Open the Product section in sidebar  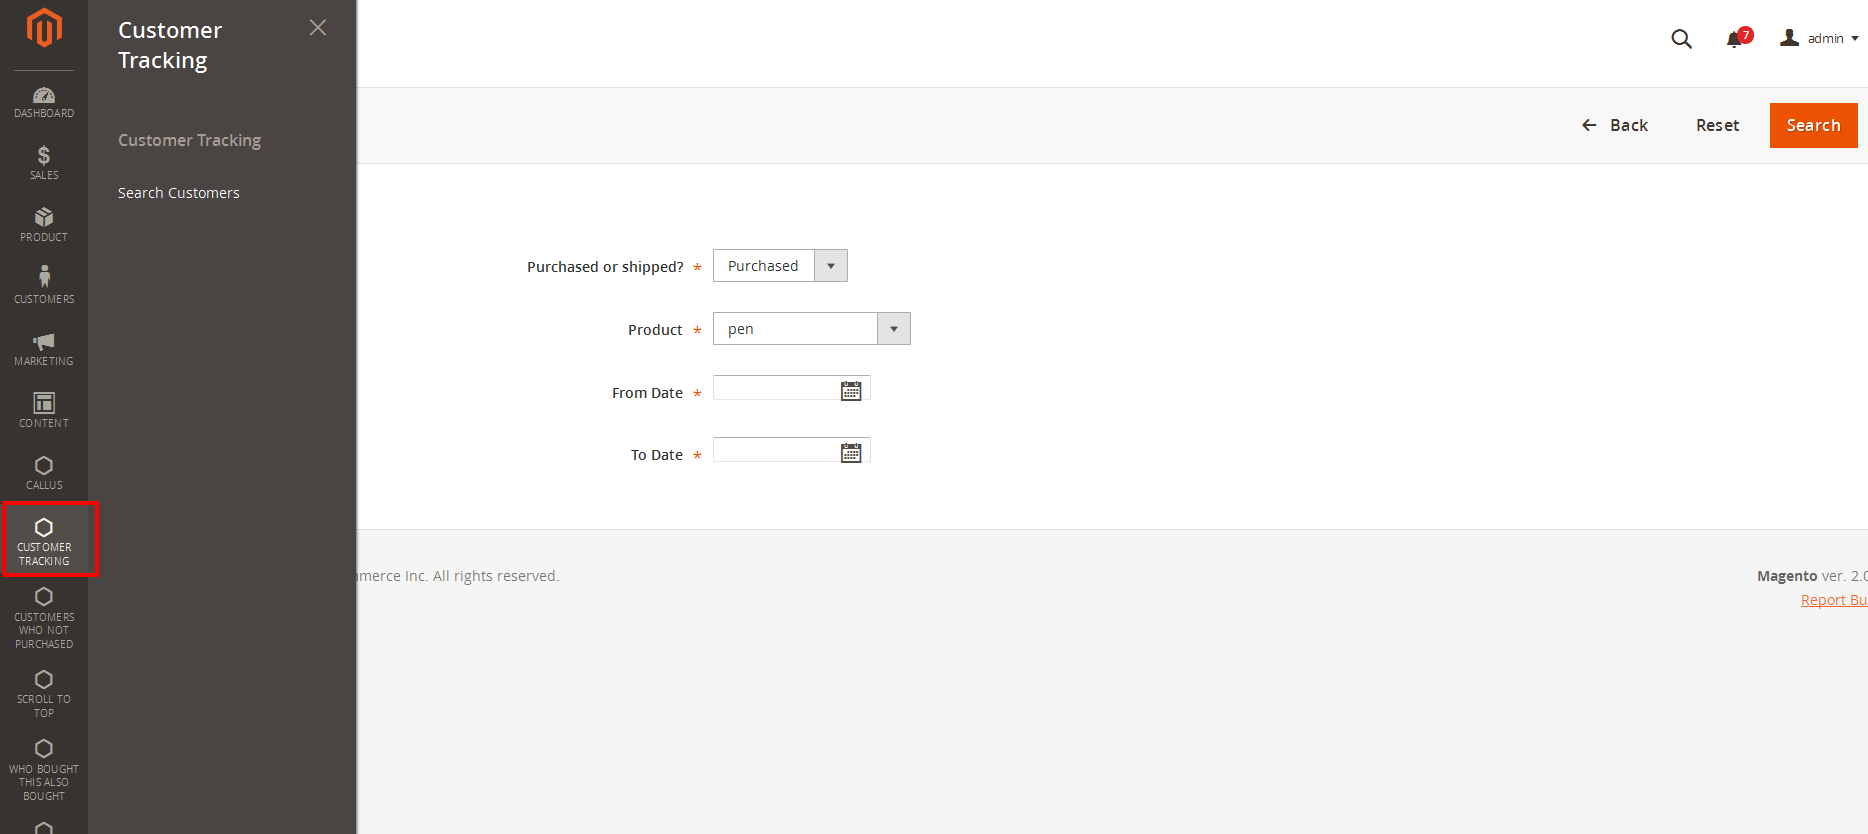coord(44,225)
